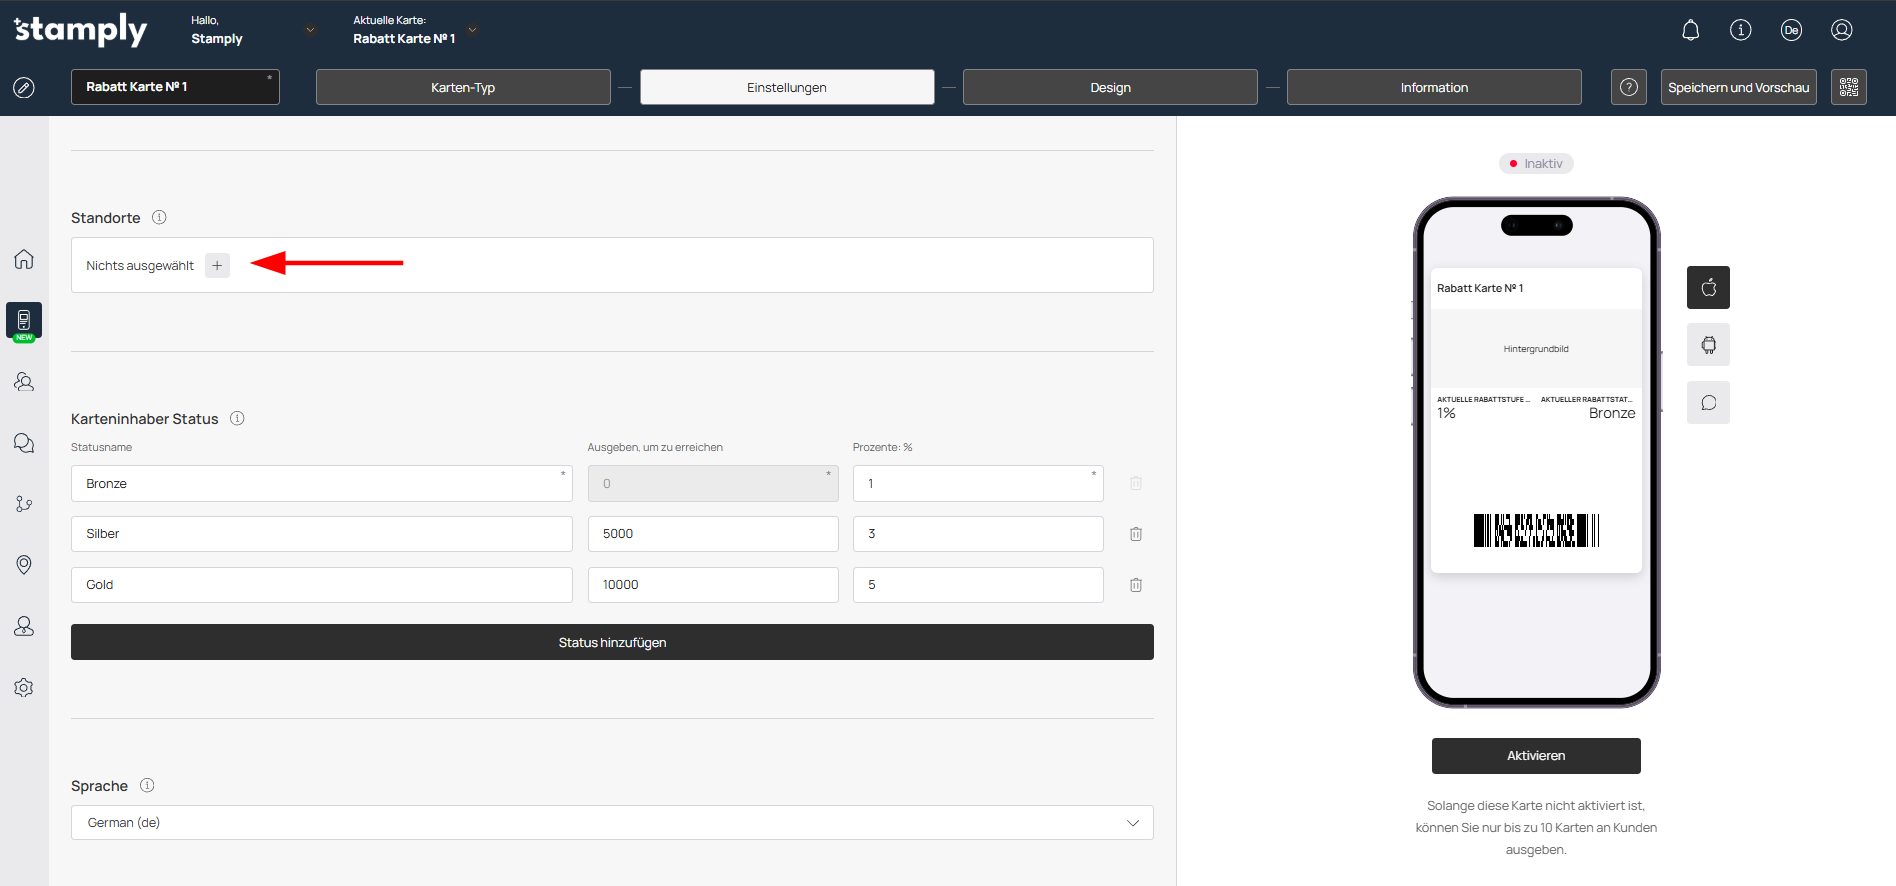1896x886 pixels.
Task: Open the locations pin in sidebar
Action: pyautogui.click(x=24, y=565)
